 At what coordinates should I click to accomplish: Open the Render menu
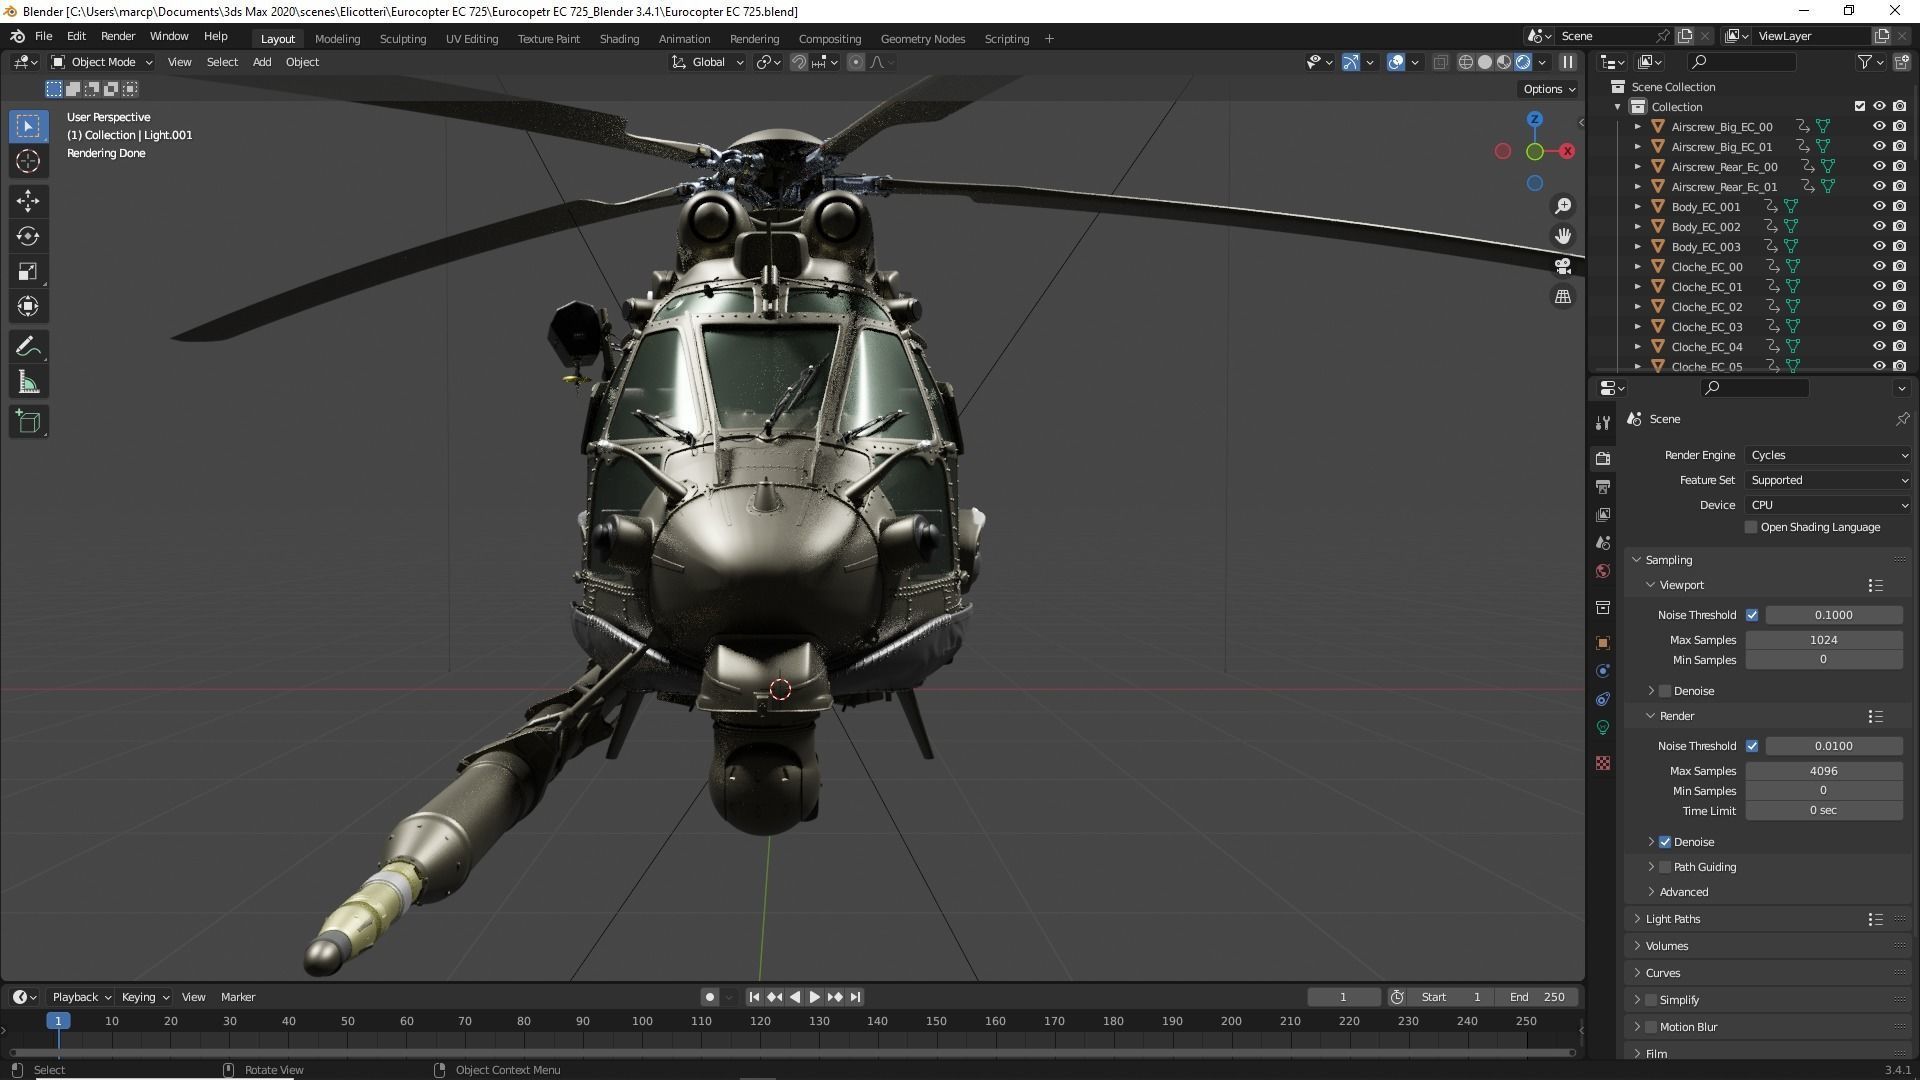[x=118, y=36]
